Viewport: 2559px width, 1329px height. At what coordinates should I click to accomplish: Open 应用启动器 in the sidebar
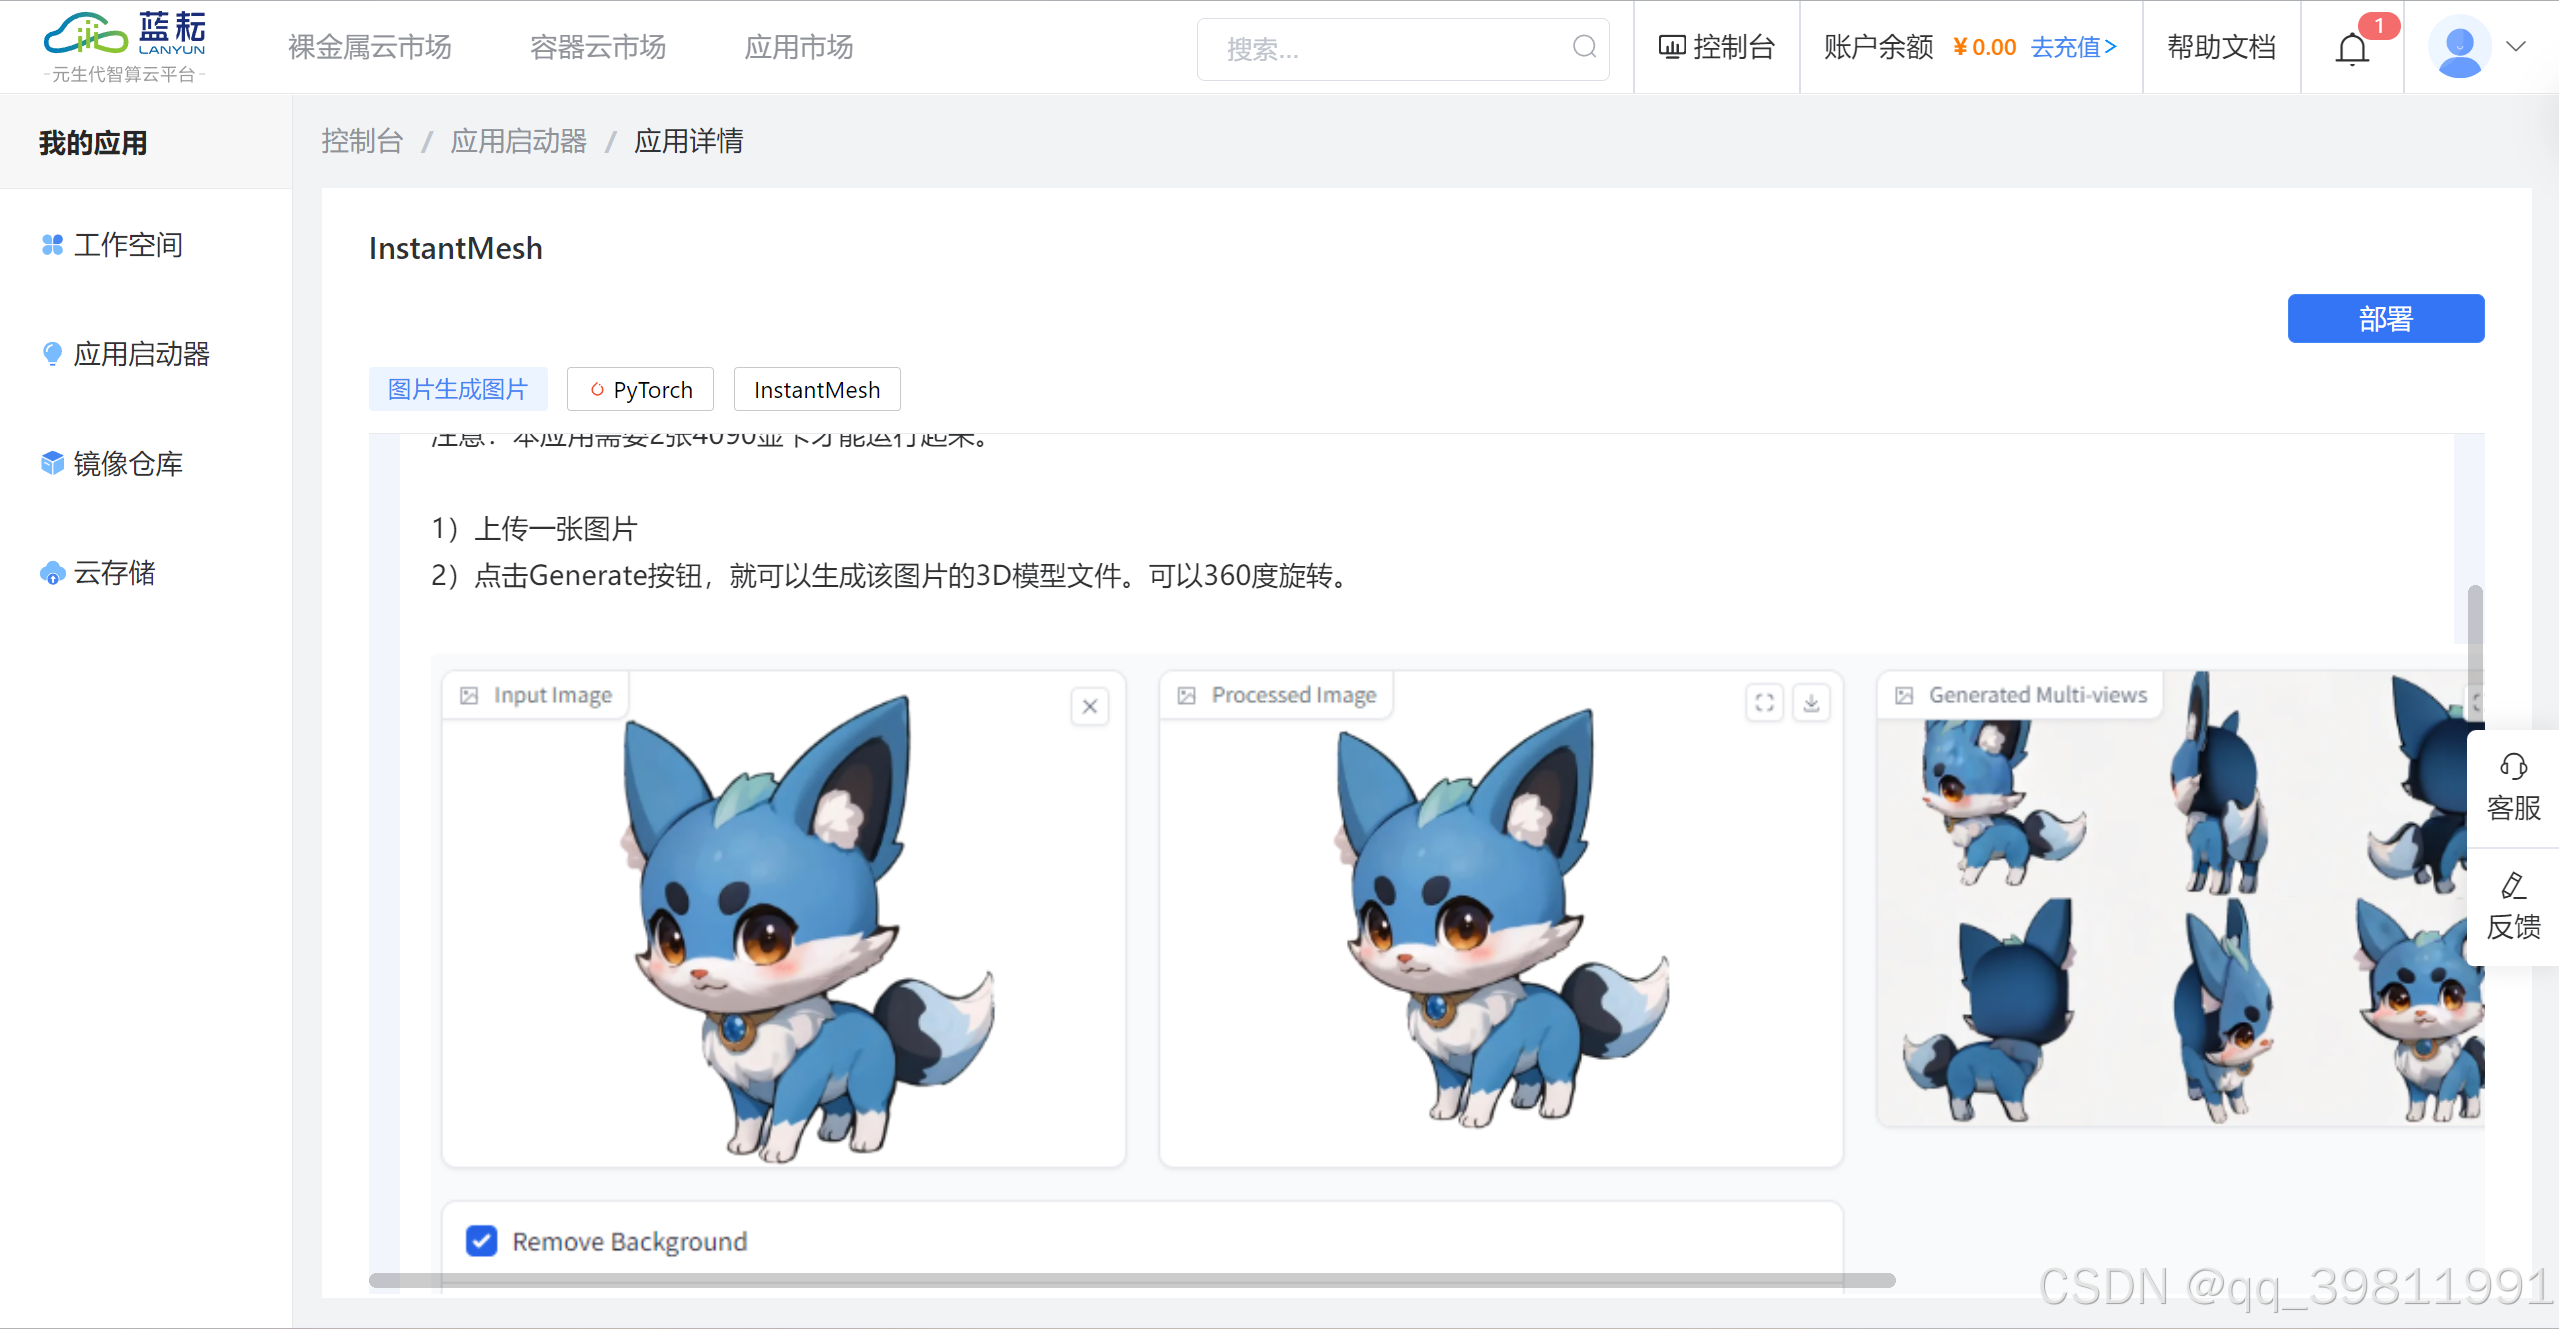140,354
